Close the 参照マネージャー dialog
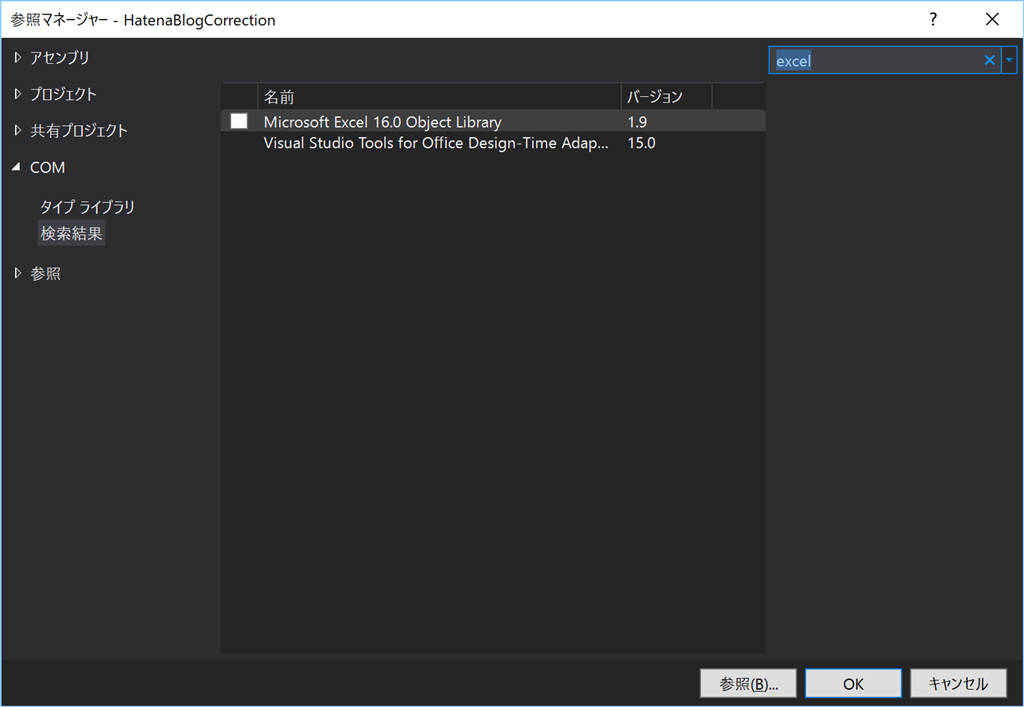Image resolution: width=1024 pixels, height=707 pixels. 991,19
